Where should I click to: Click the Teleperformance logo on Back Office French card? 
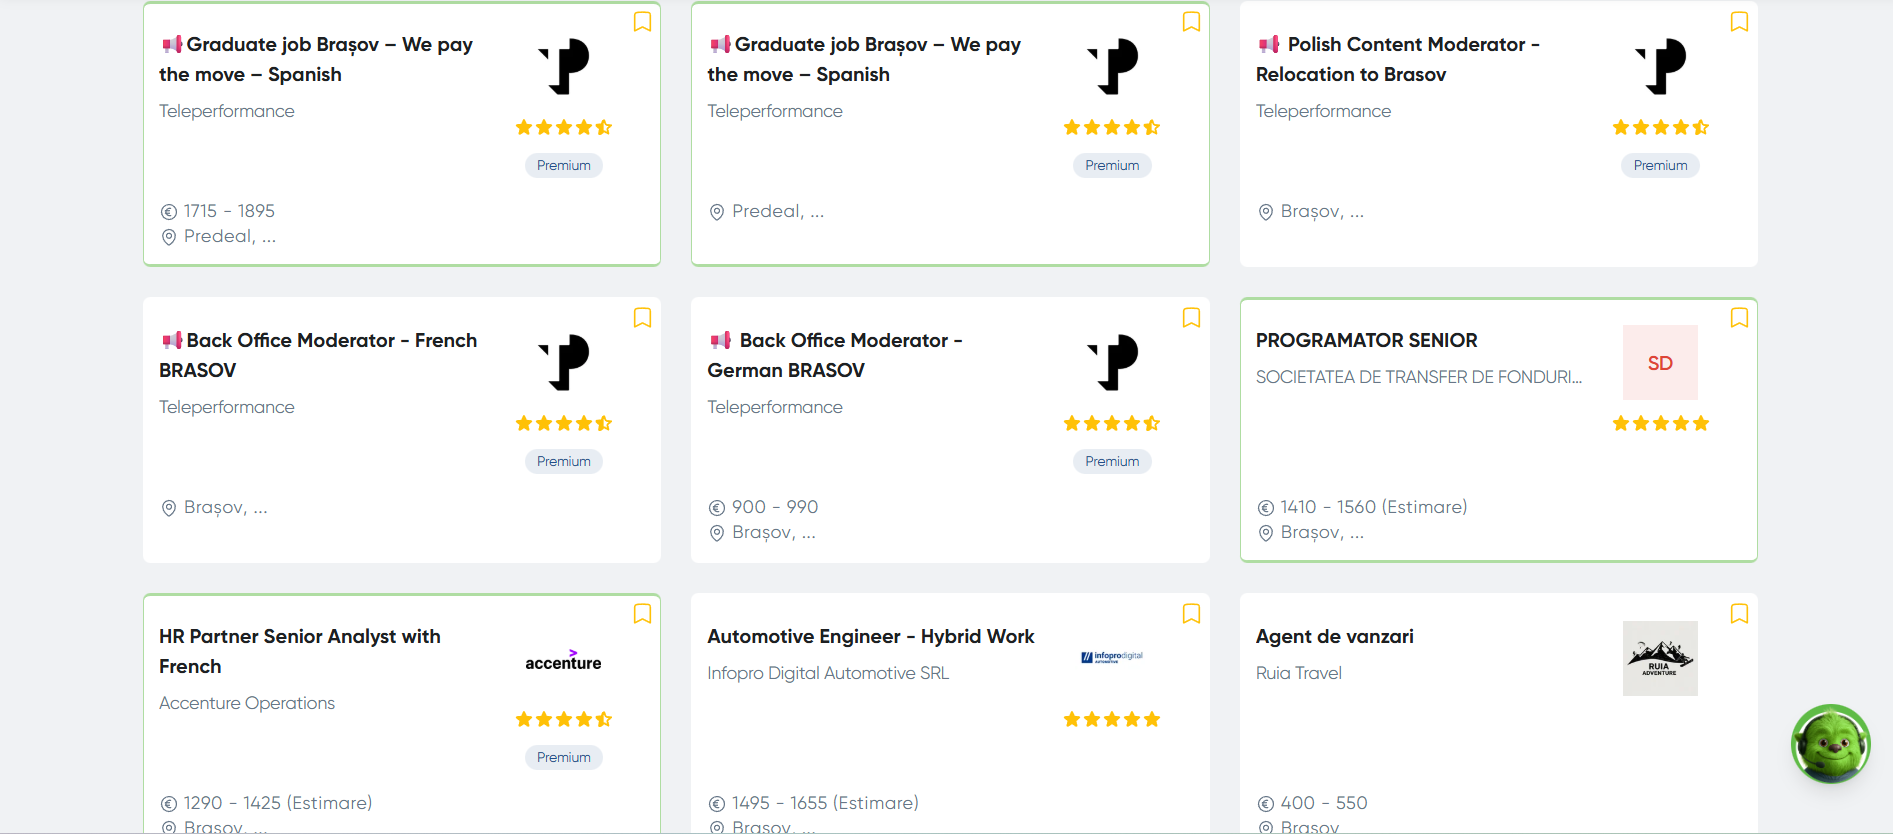pos(564,362)
